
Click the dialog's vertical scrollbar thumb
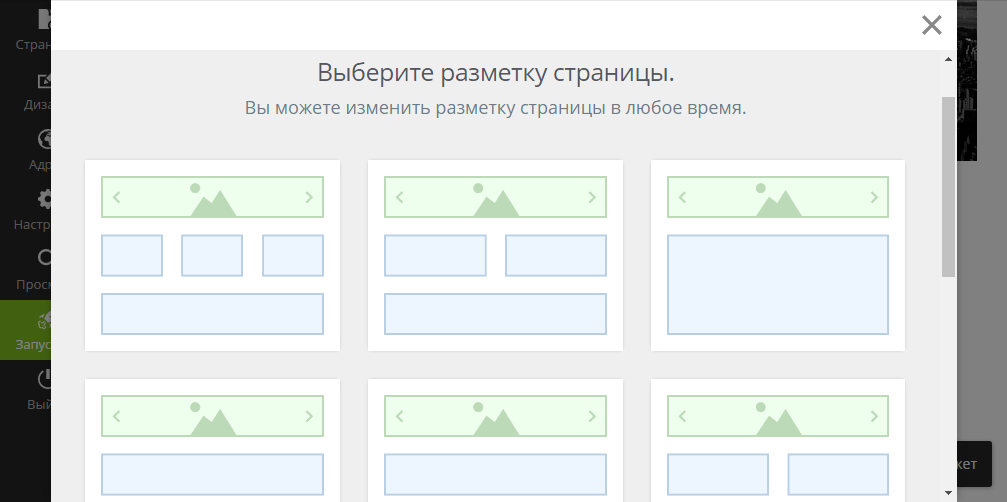click(949, 187)
